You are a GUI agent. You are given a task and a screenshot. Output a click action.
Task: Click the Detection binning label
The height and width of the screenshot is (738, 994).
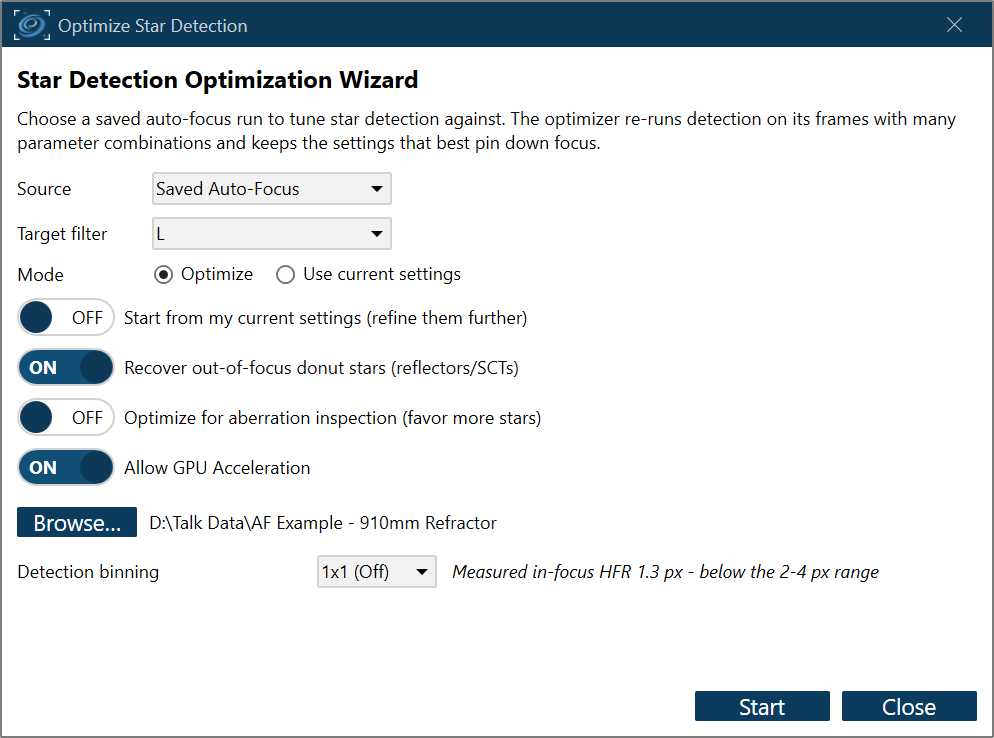click(88, 572)
